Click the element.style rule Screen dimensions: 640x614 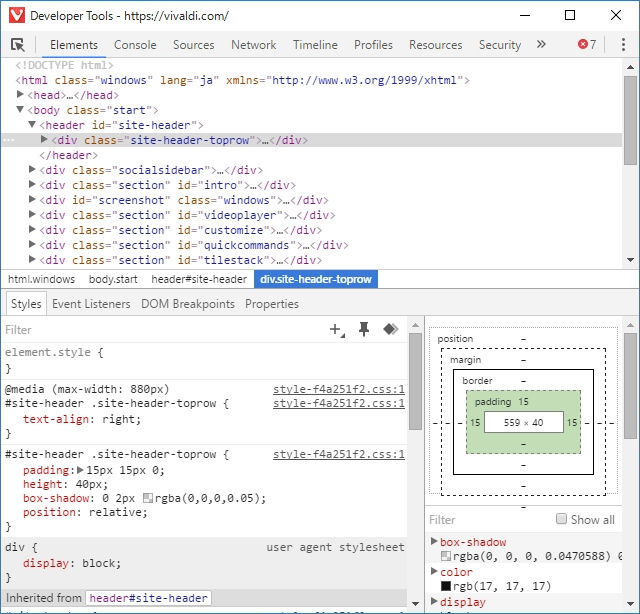(54, 352)
